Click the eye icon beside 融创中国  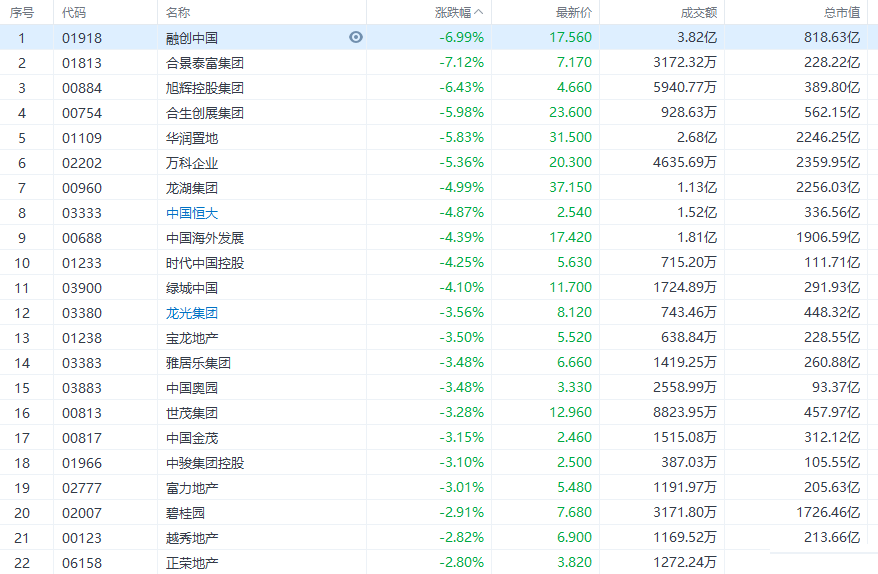[356, 37]
